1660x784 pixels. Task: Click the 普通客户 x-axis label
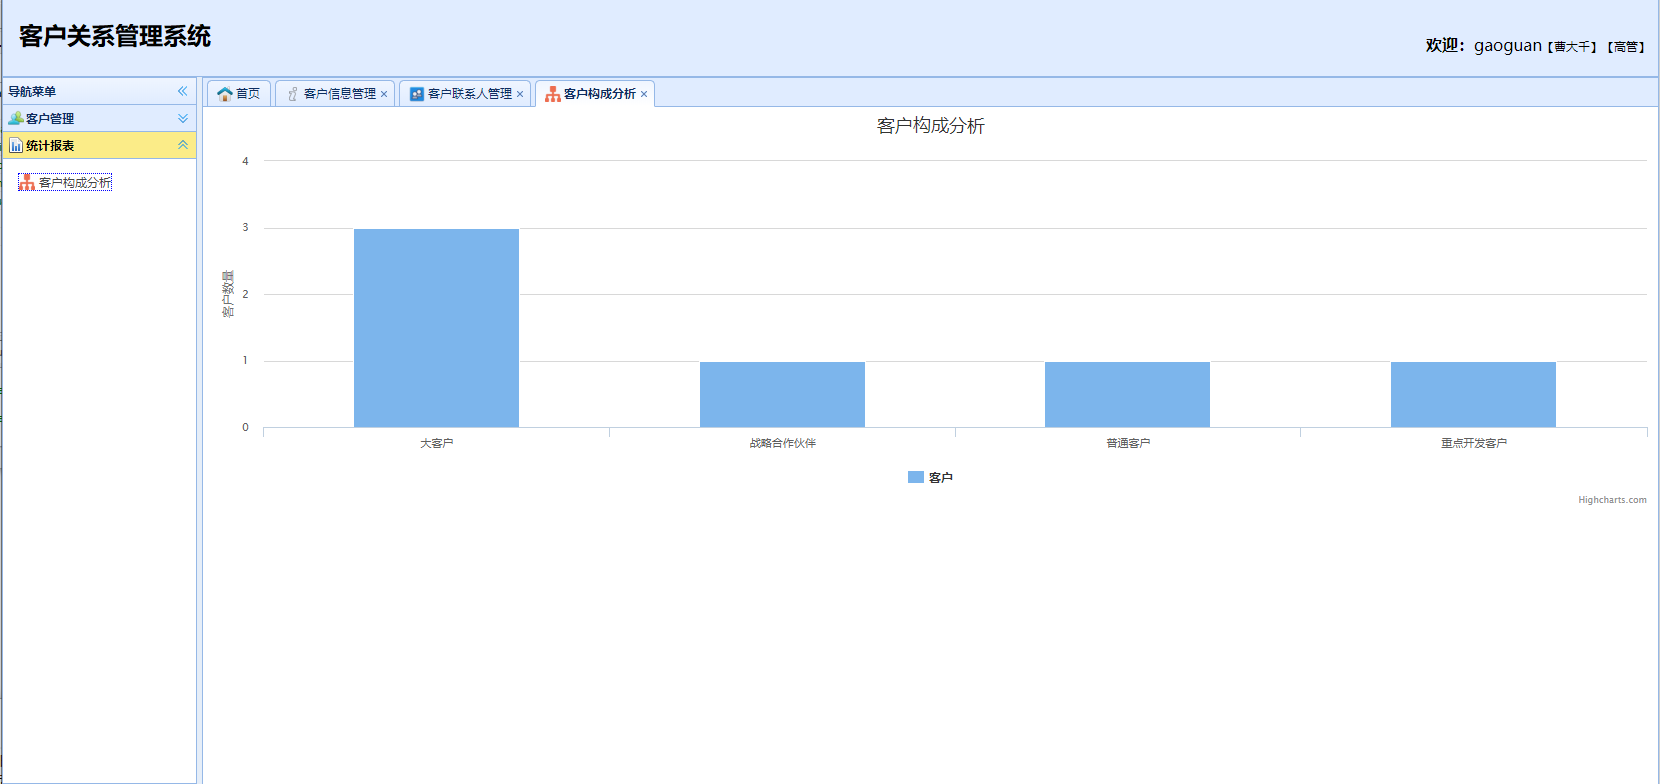pyautogui.click(x=1128, y=443)
